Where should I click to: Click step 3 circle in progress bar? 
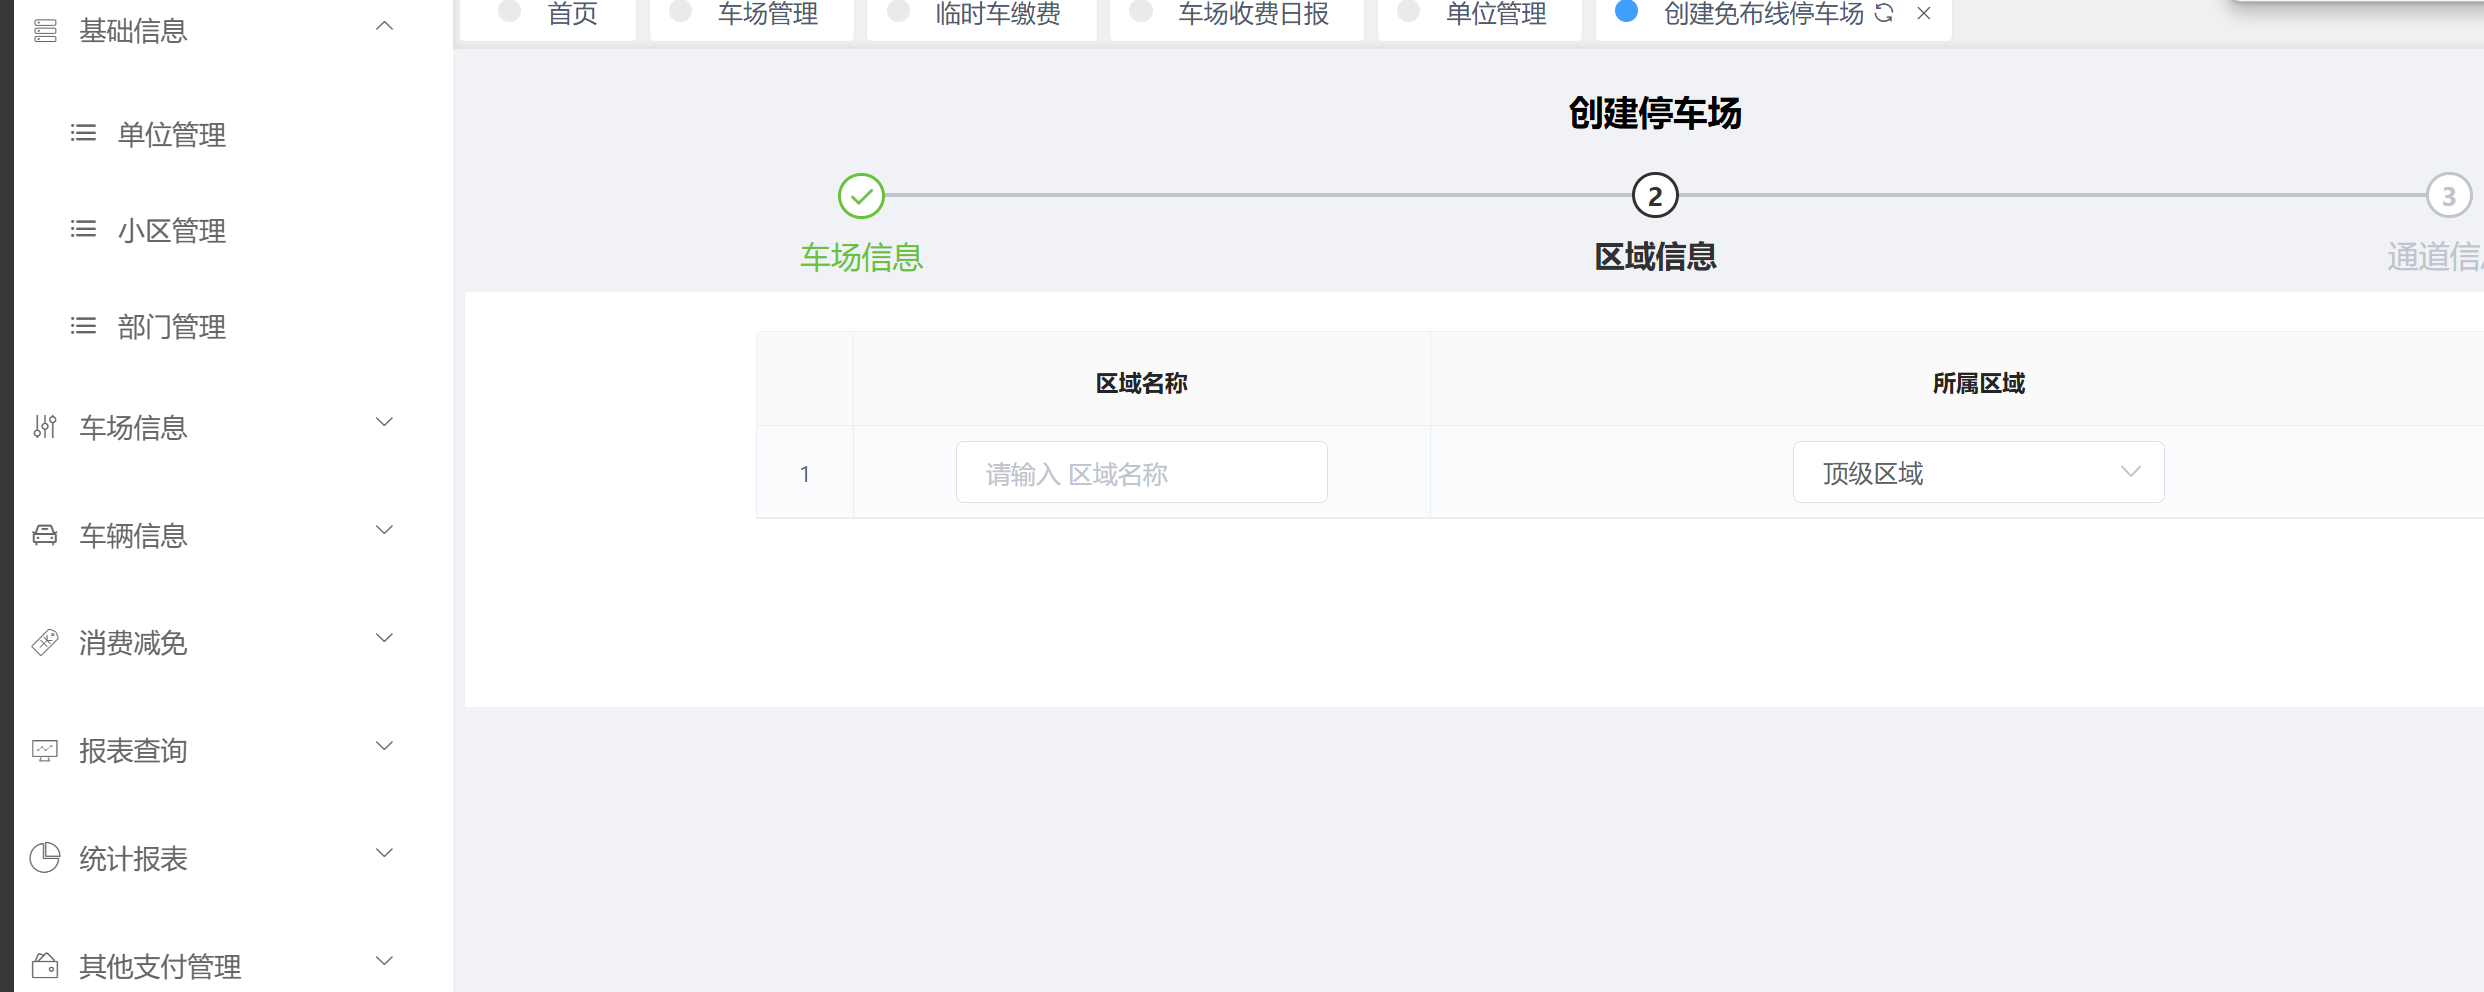click(2449, 196)
